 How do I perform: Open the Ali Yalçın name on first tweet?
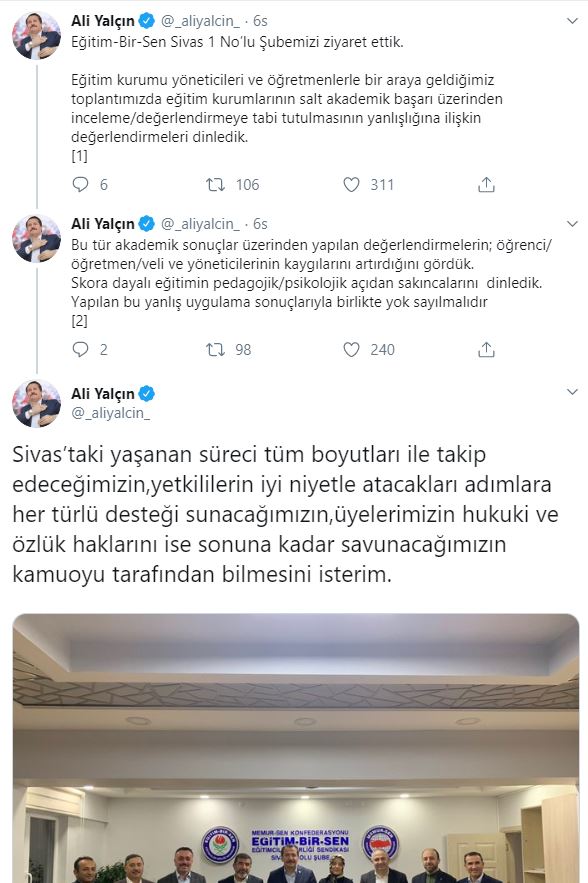[103, 21]
